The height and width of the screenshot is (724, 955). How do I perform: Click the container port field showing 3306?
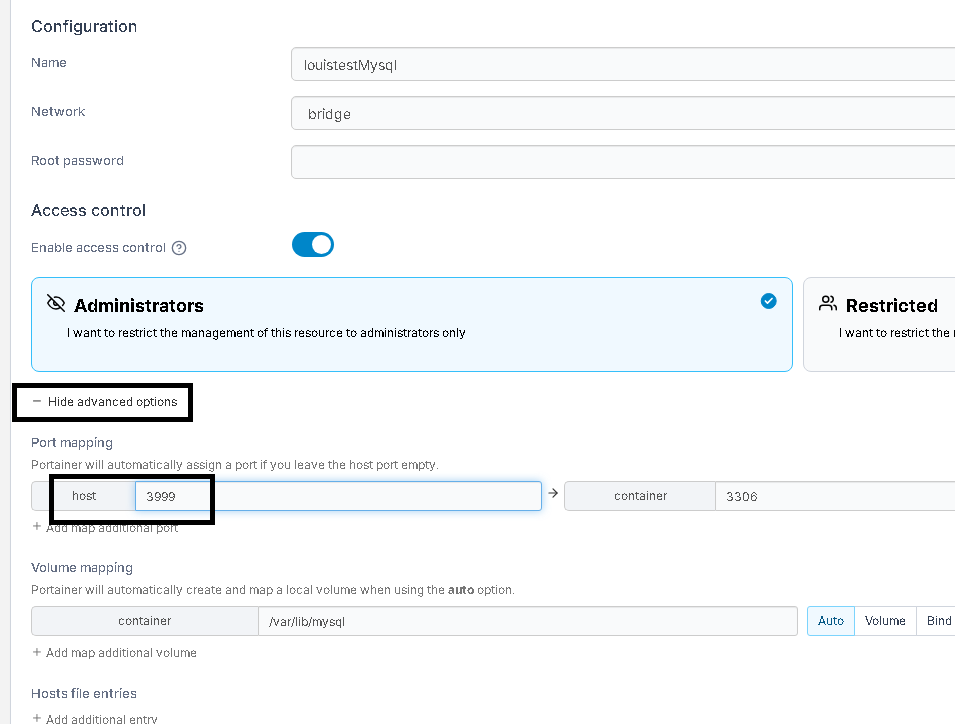(x=835, y=496)
